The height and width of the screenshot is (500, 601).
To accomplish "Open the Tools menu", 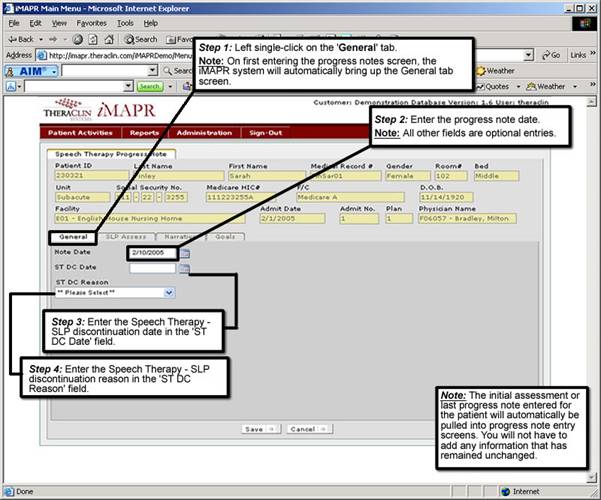I will pyautogui.click(x=125, y=23).
